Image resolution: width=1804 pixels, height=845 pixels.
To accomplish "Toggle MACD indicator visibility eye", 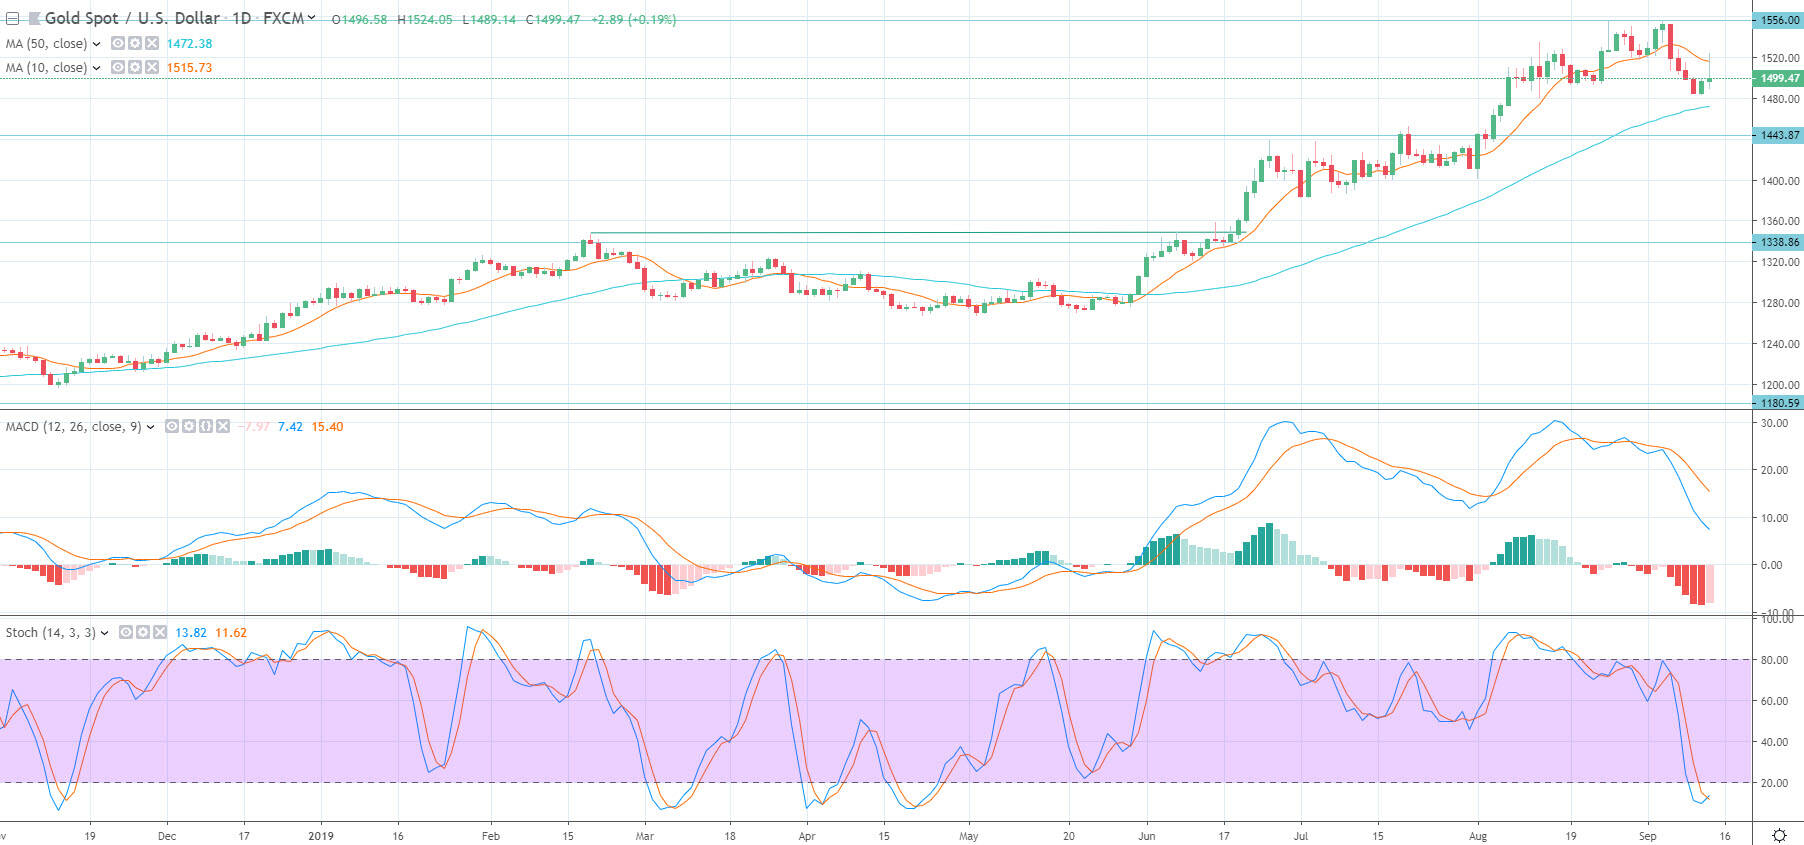I will [172, 426].
